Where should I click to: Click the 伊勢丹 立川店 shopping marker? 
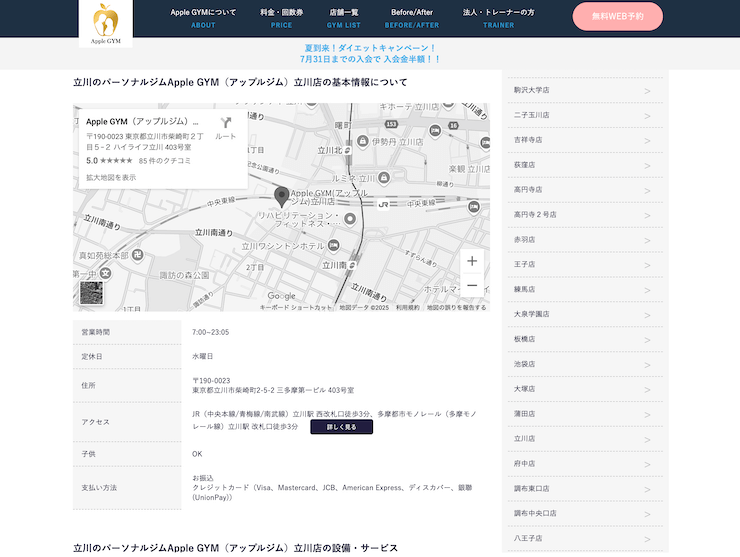[x=362, y=141]
